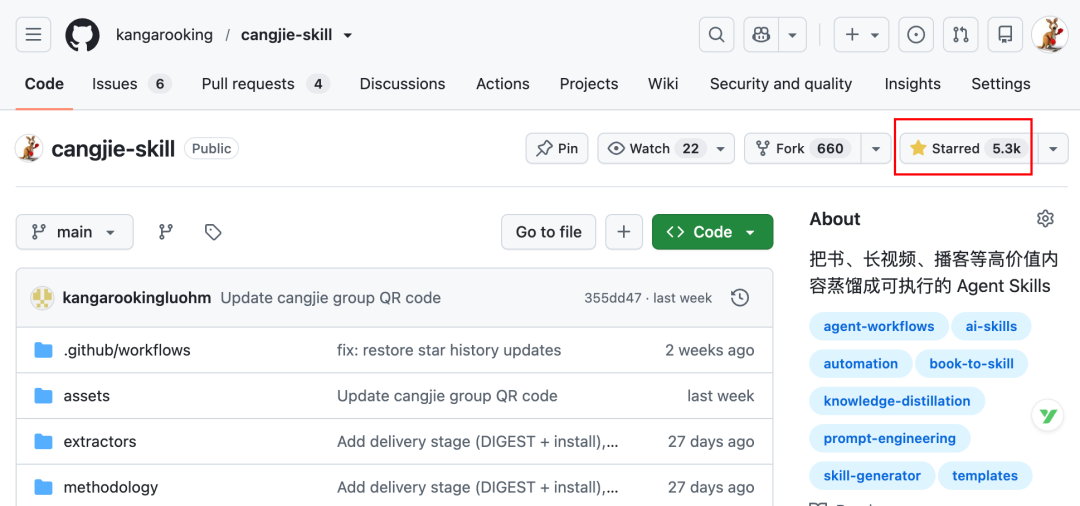Select the ai-skills topic tag
This screenshot has width=1080, height=506.
992,326
